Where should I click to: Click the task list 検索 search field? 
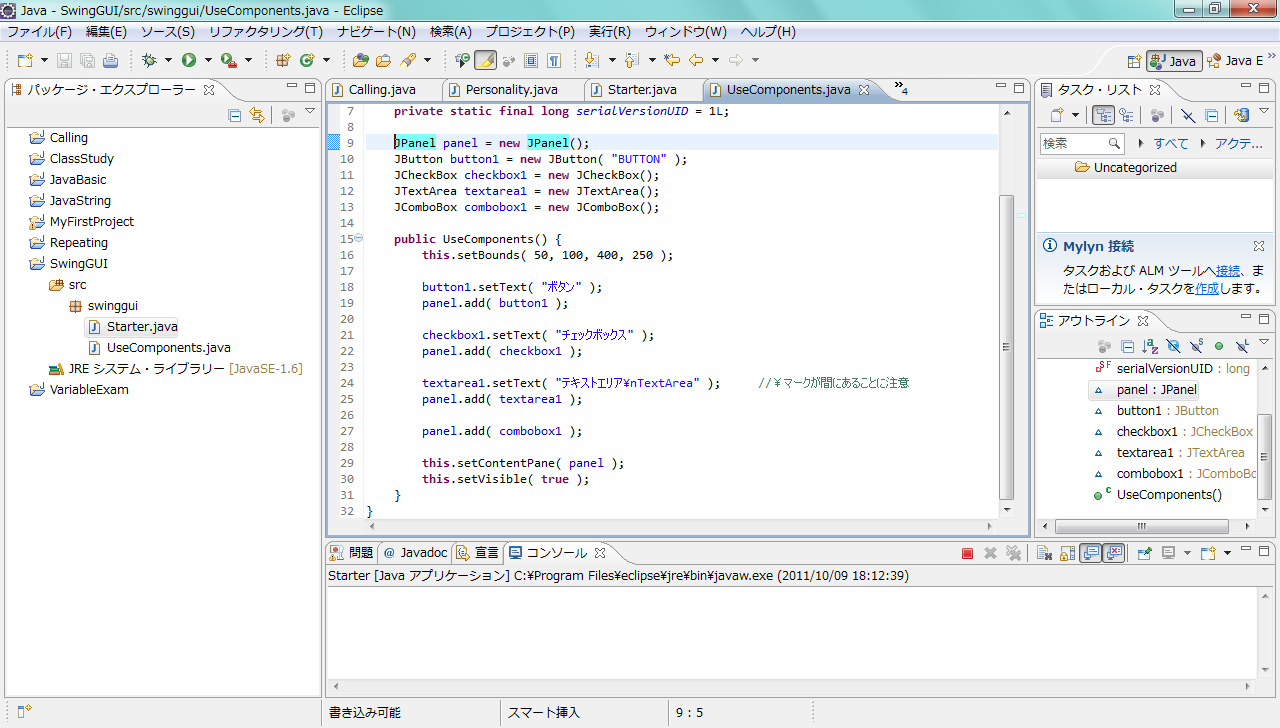(x=1074, y=143)
